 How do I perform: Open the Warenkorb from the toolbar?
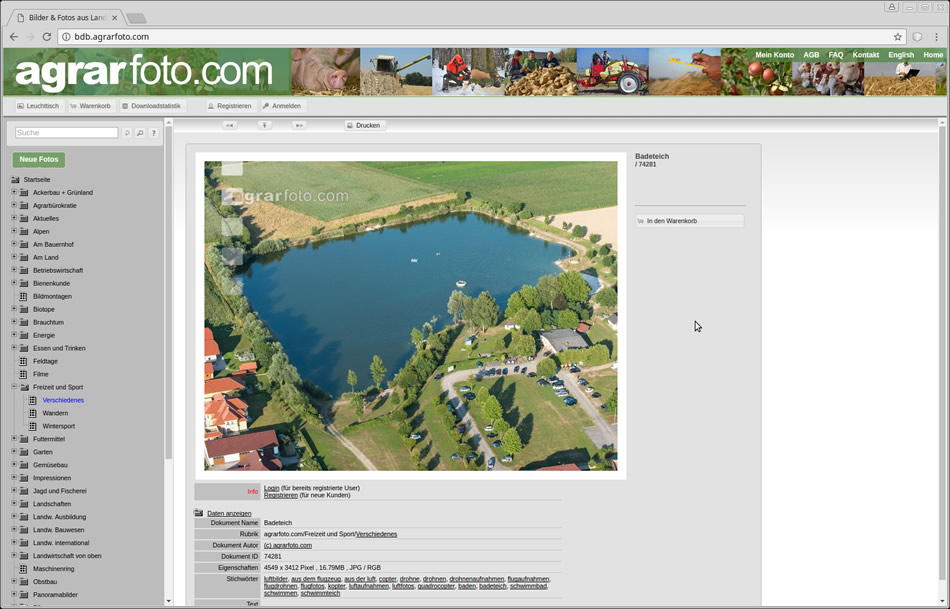point(90,106)
